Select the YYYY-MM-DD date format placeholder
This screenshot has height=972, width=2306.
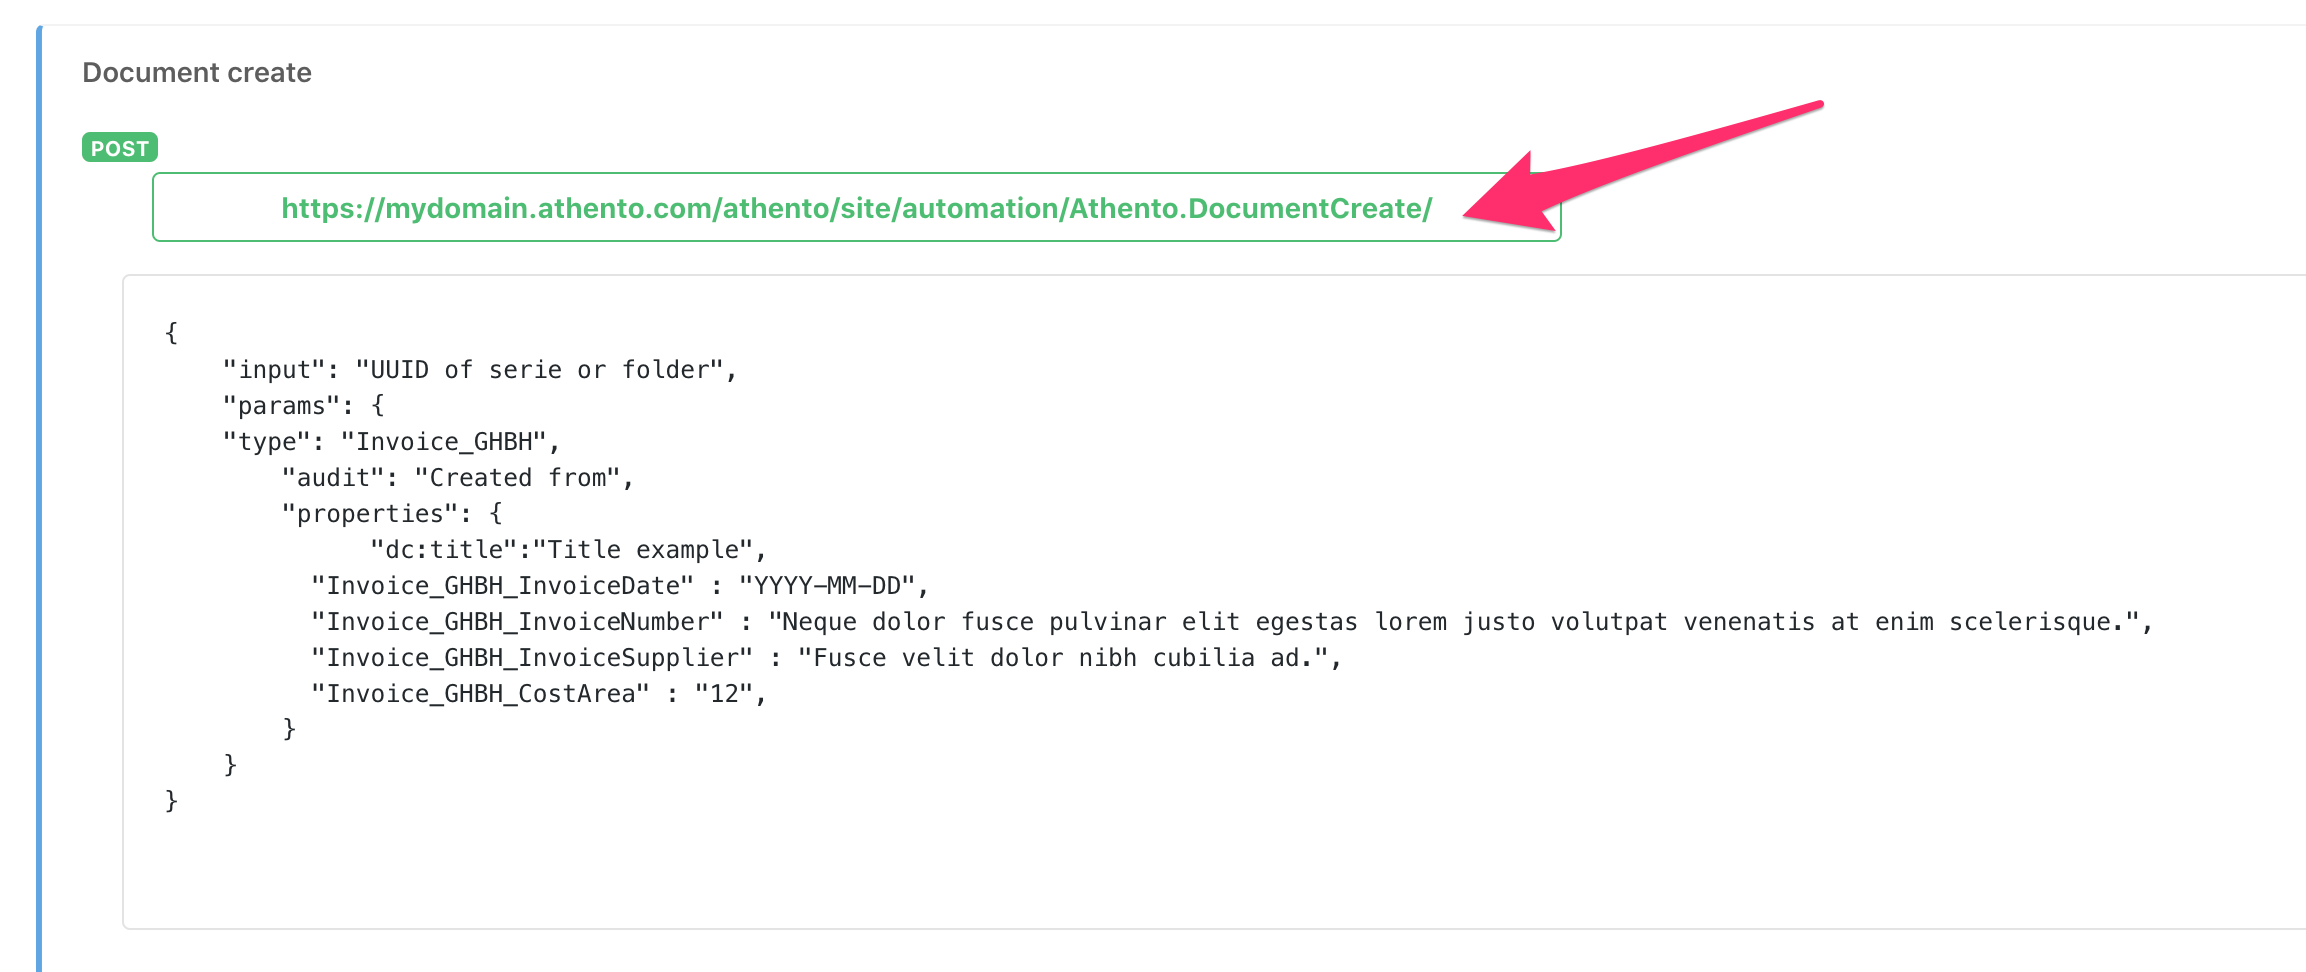(830, 584)
